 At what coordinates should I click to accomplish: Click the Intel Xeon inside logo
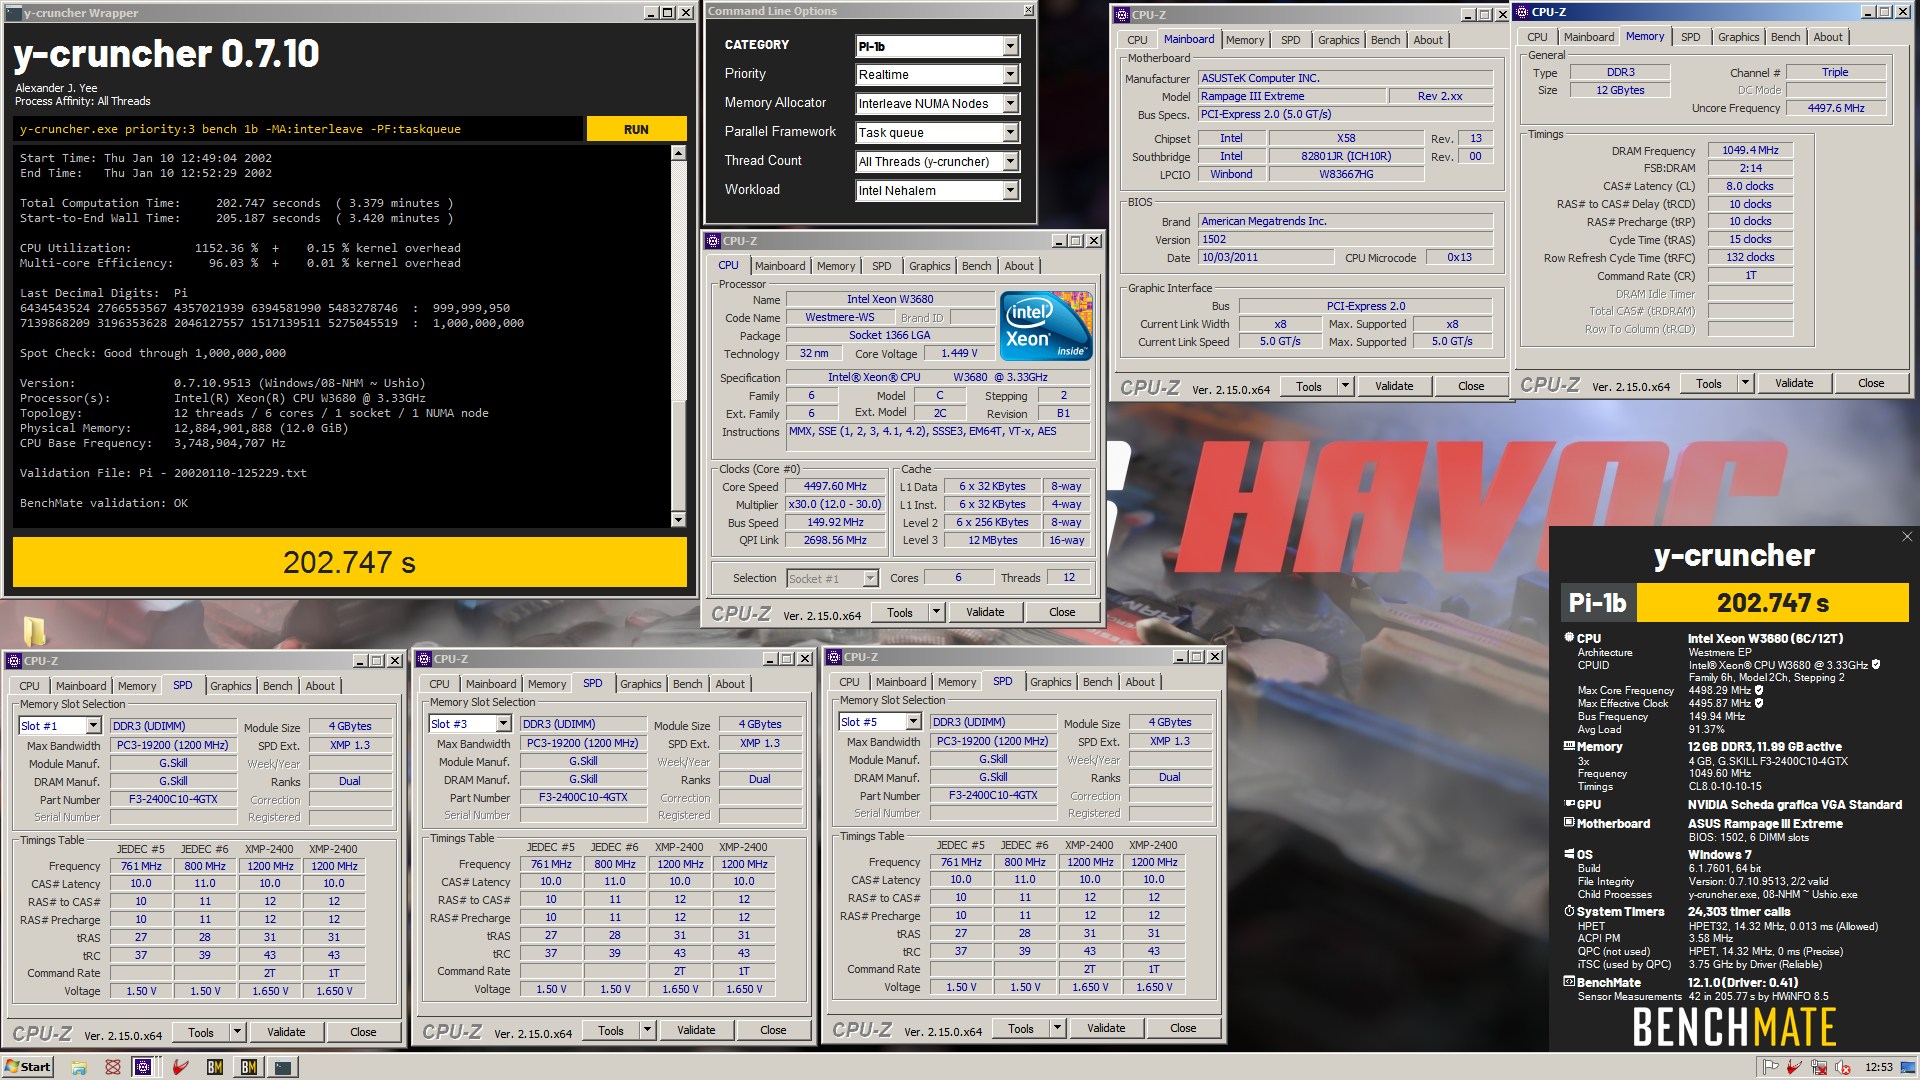point(1046,325)
